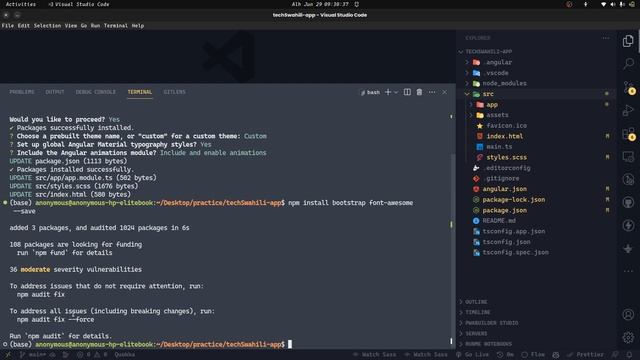Click Prettier in the status bar

(585, 355)
